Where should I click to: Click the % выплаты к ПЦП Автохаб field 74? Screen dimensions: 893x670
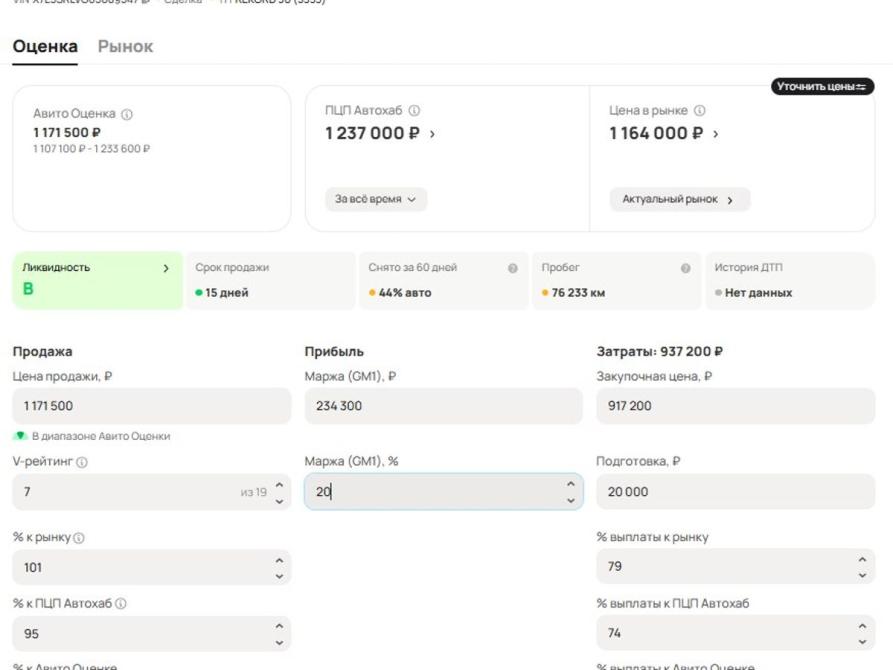[735, 633]
